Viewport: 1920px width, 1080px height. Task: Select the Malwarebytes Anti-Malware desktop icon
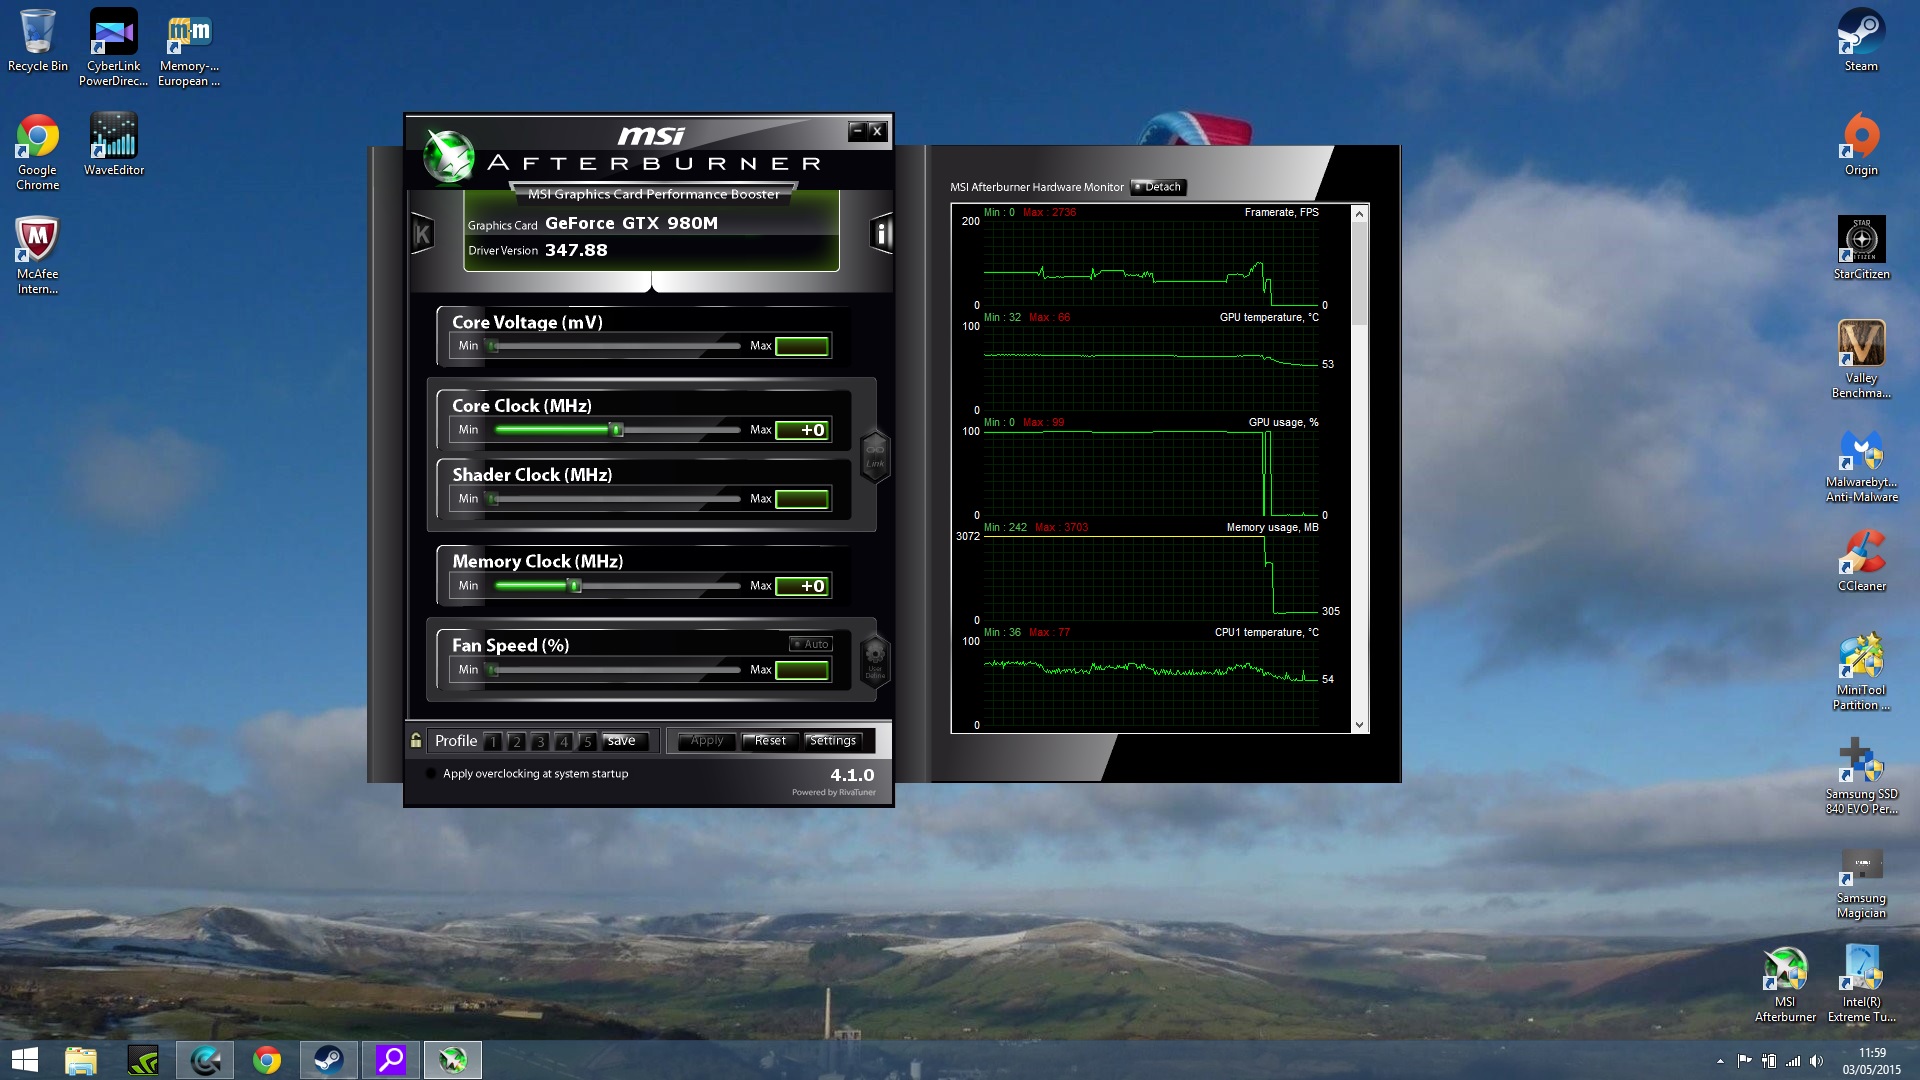(1861, 464)
